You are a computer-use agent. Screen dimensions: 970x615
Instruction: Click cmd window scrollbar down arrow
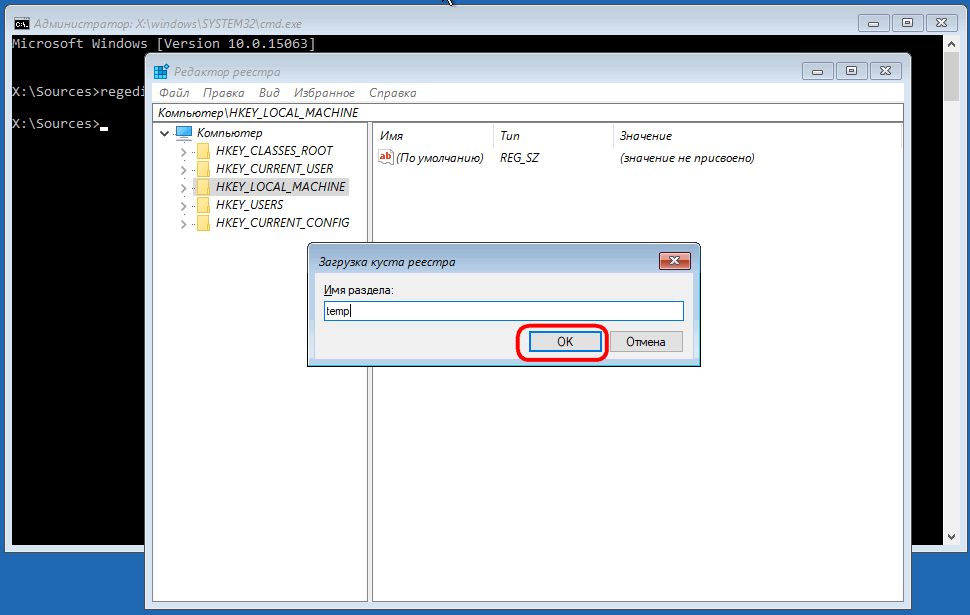tap(951, 537)
